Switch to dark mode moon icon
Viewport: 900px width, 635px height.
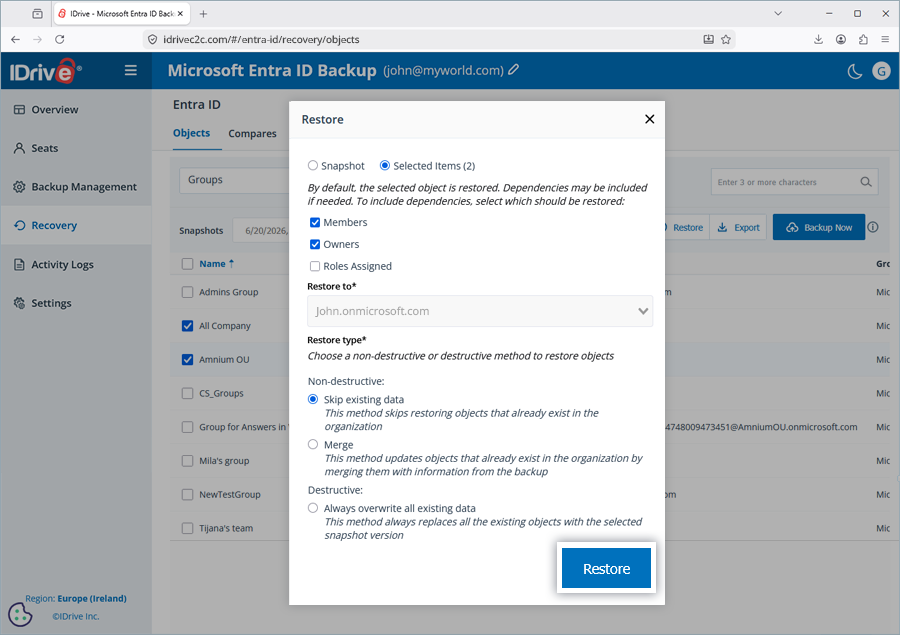coord(855,71)
